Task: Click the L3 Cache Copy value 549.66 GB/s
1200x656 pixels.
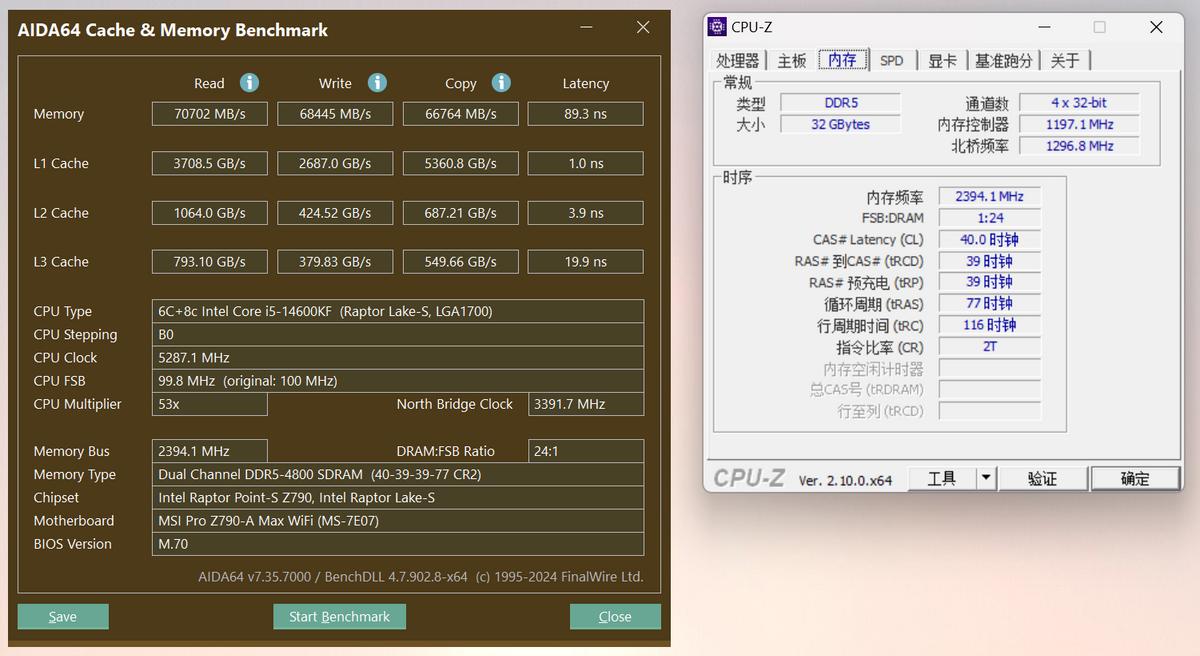Action: point(461,262)
